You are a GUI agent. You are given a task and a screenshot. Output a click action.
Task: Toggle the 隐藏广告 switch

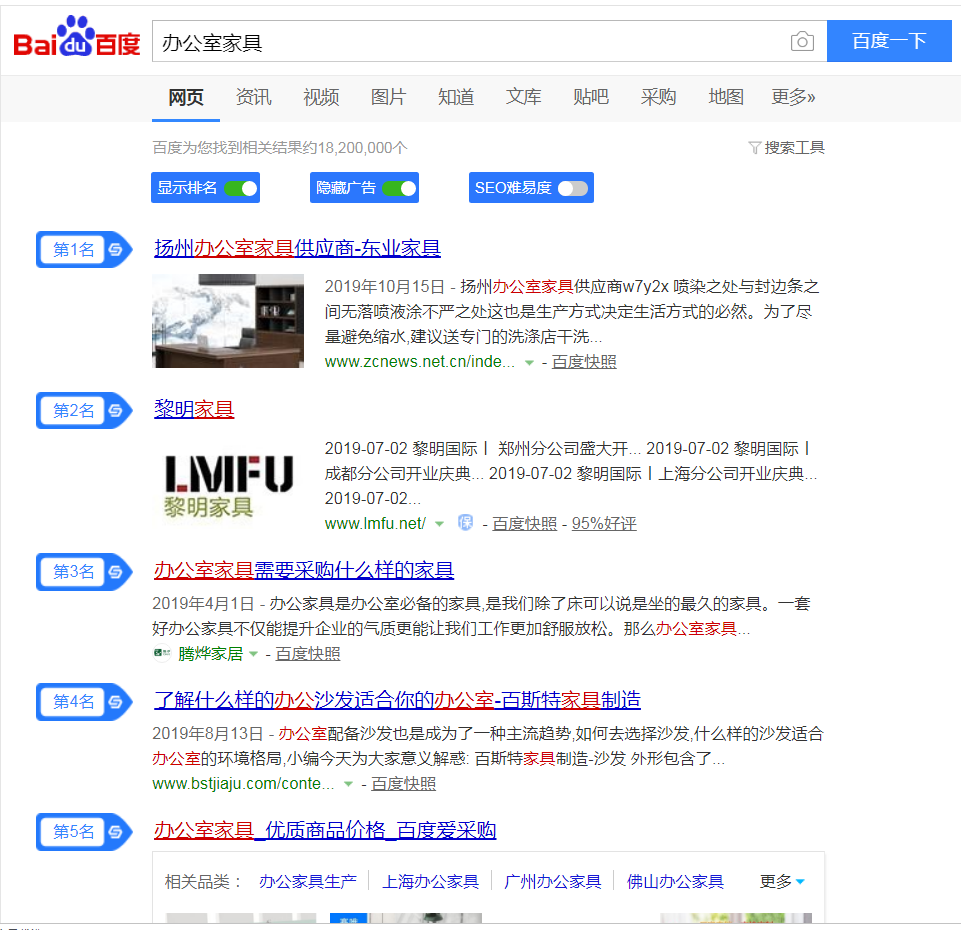pos(400,188)
